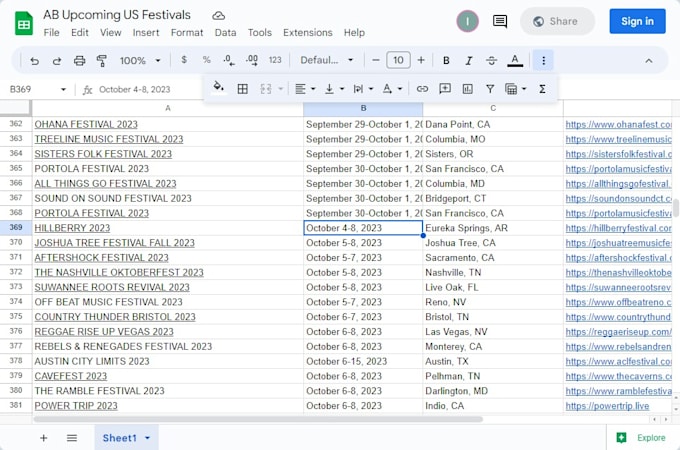Click the Explore button
The width and height of the screenshot is (680, 450).
click(641, 438)
